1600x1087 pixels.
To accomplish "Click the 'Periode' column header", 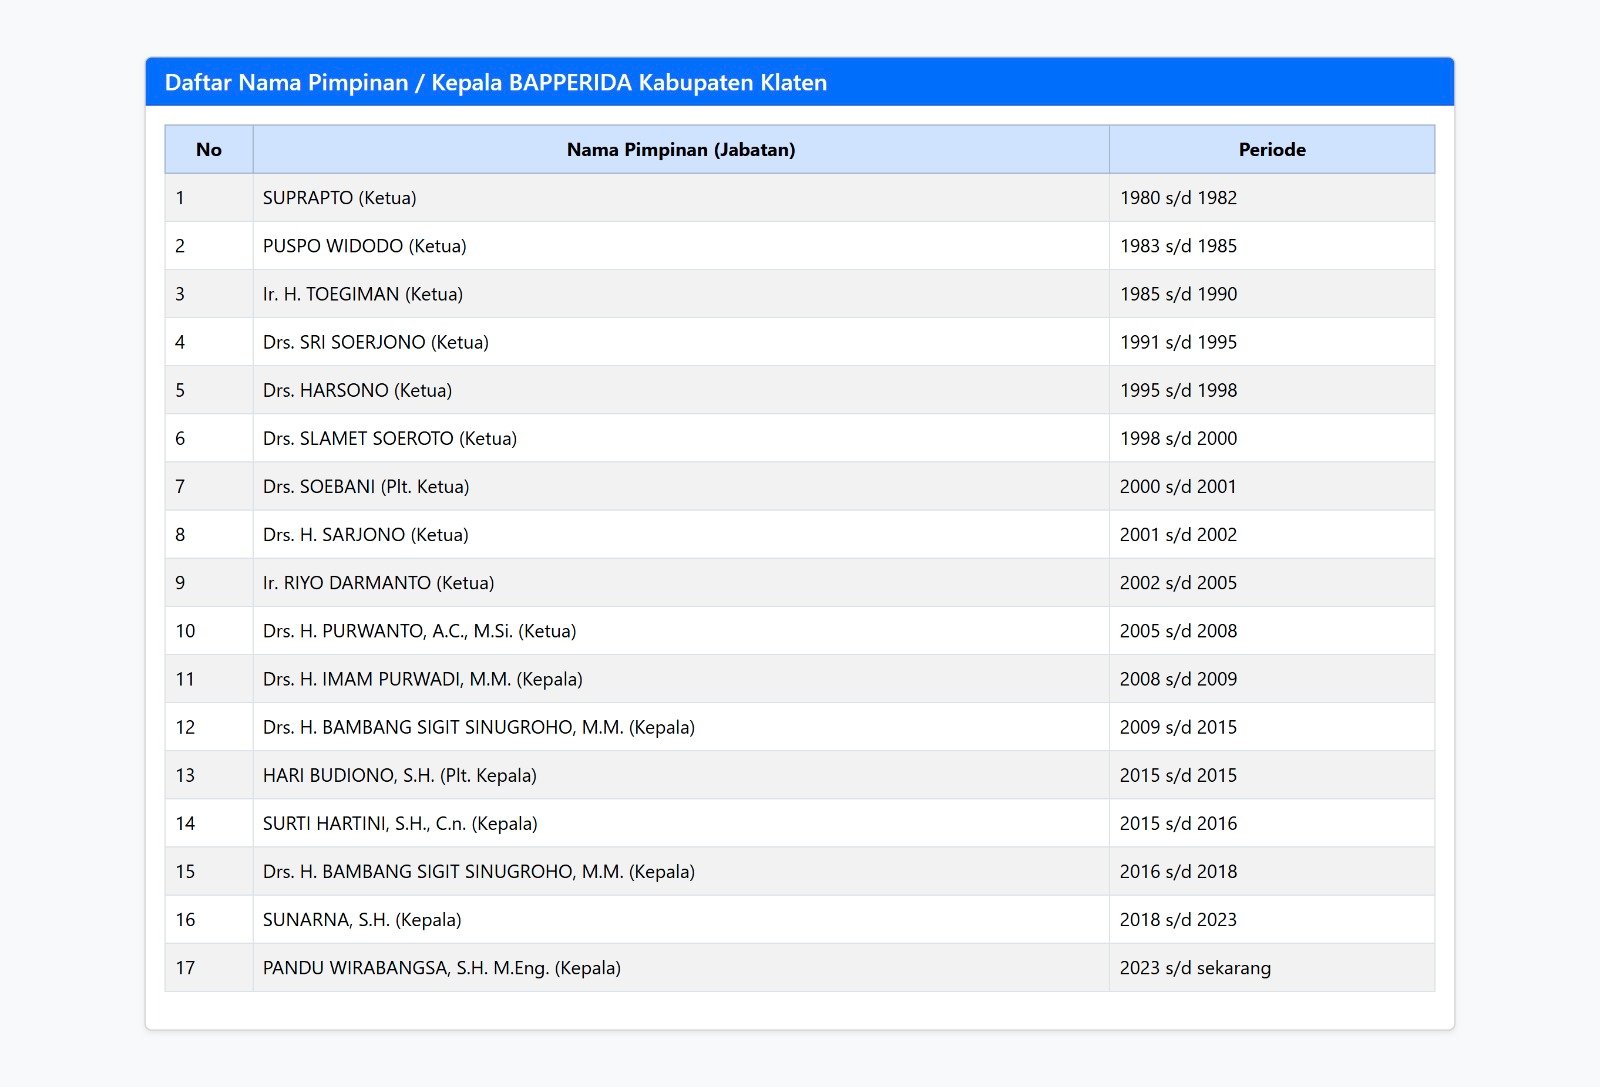I will 1272,149.
